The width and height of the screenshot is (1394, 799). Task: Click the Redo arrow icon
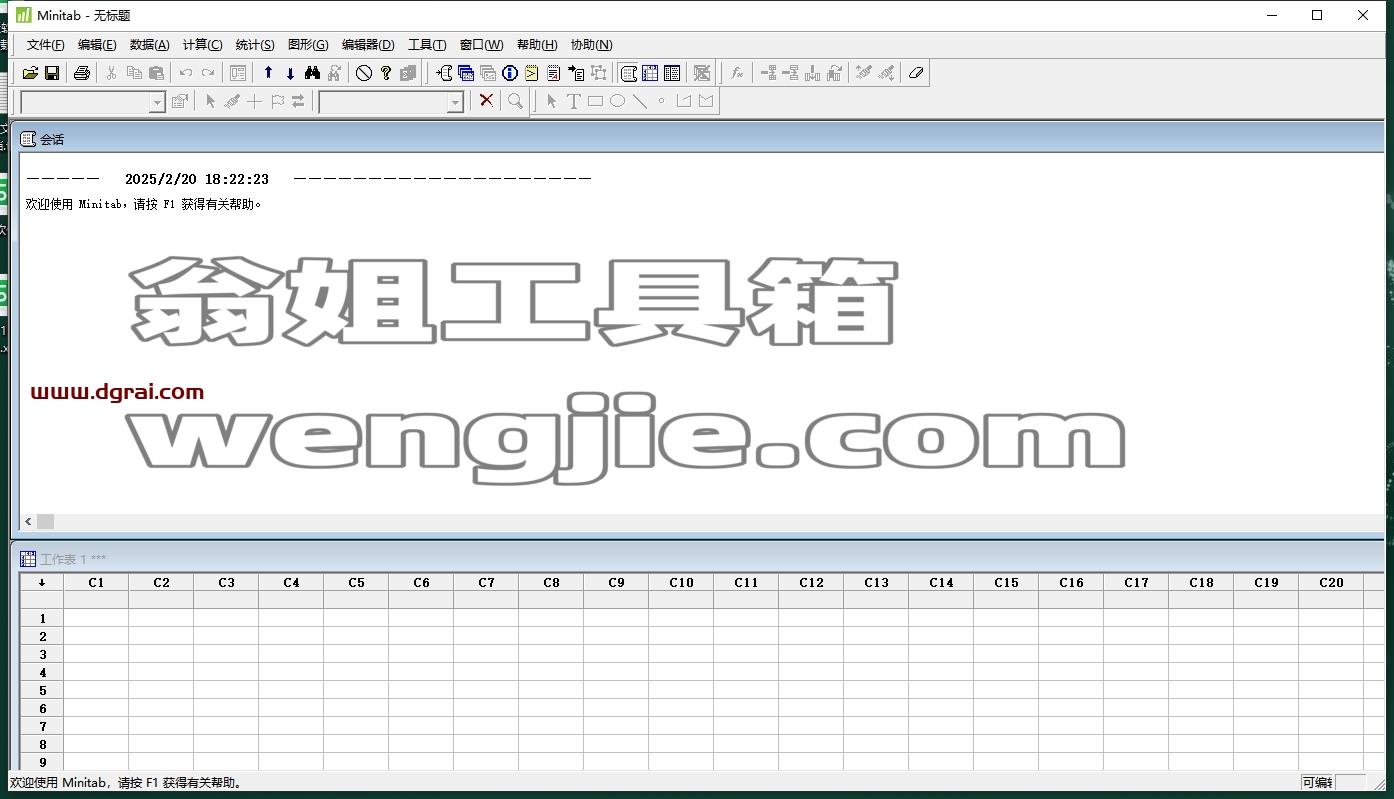207,73
